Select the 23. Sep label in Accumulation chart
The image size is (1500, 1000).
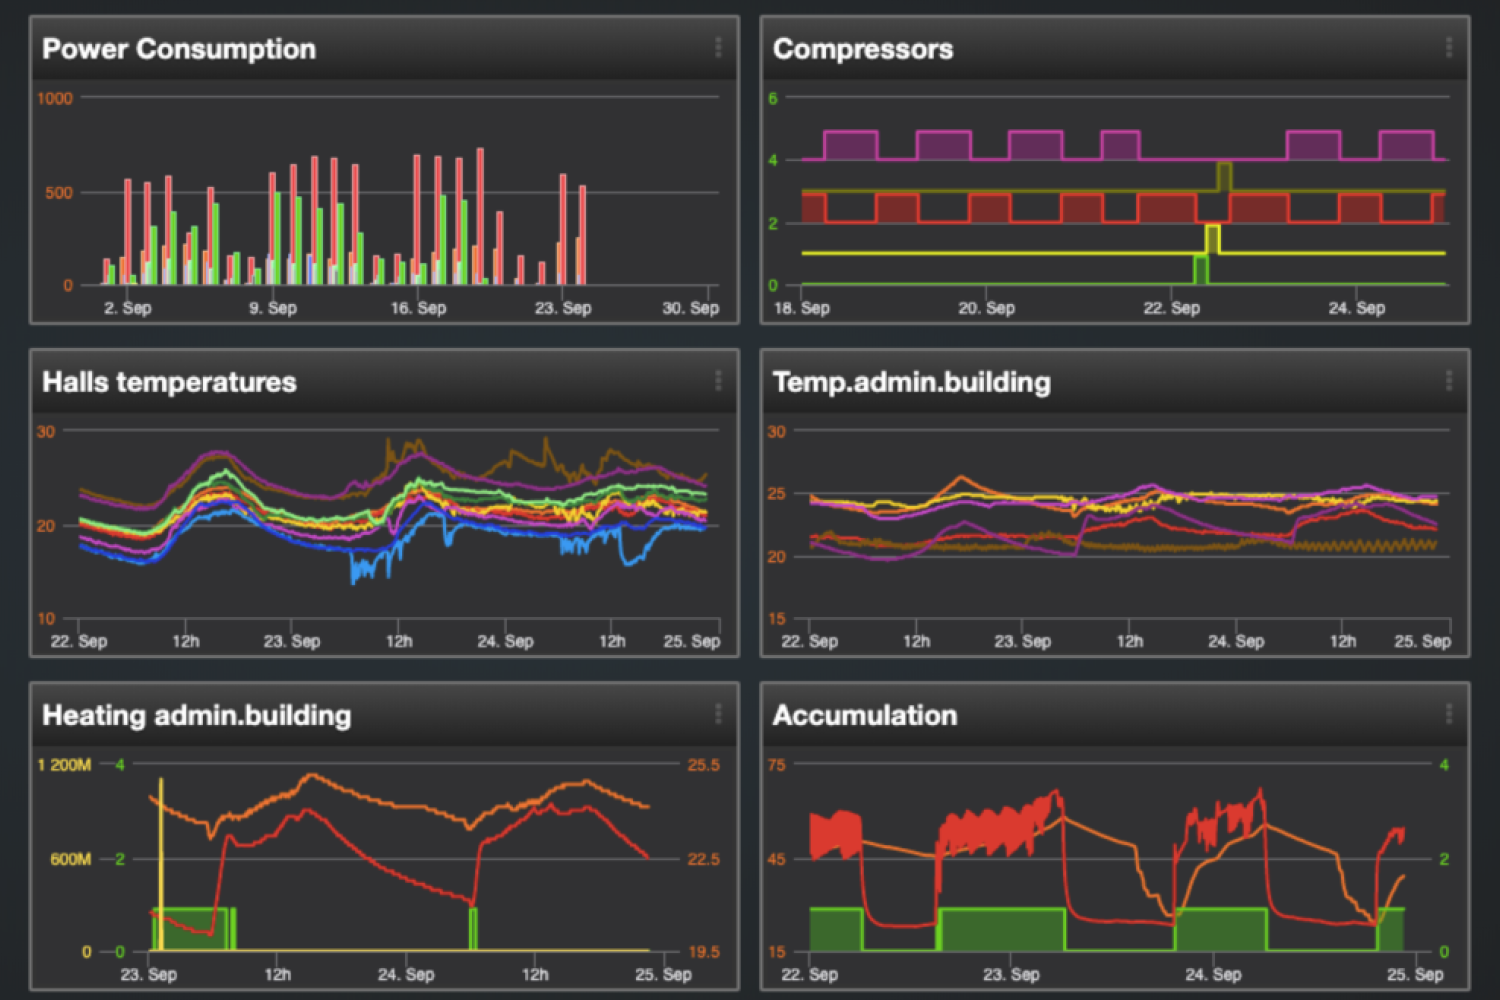1011,974
